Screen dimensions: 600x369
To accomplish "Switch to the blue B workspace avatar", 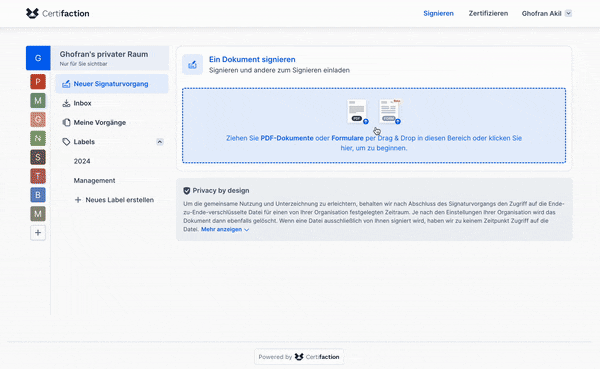I will 38,195.
